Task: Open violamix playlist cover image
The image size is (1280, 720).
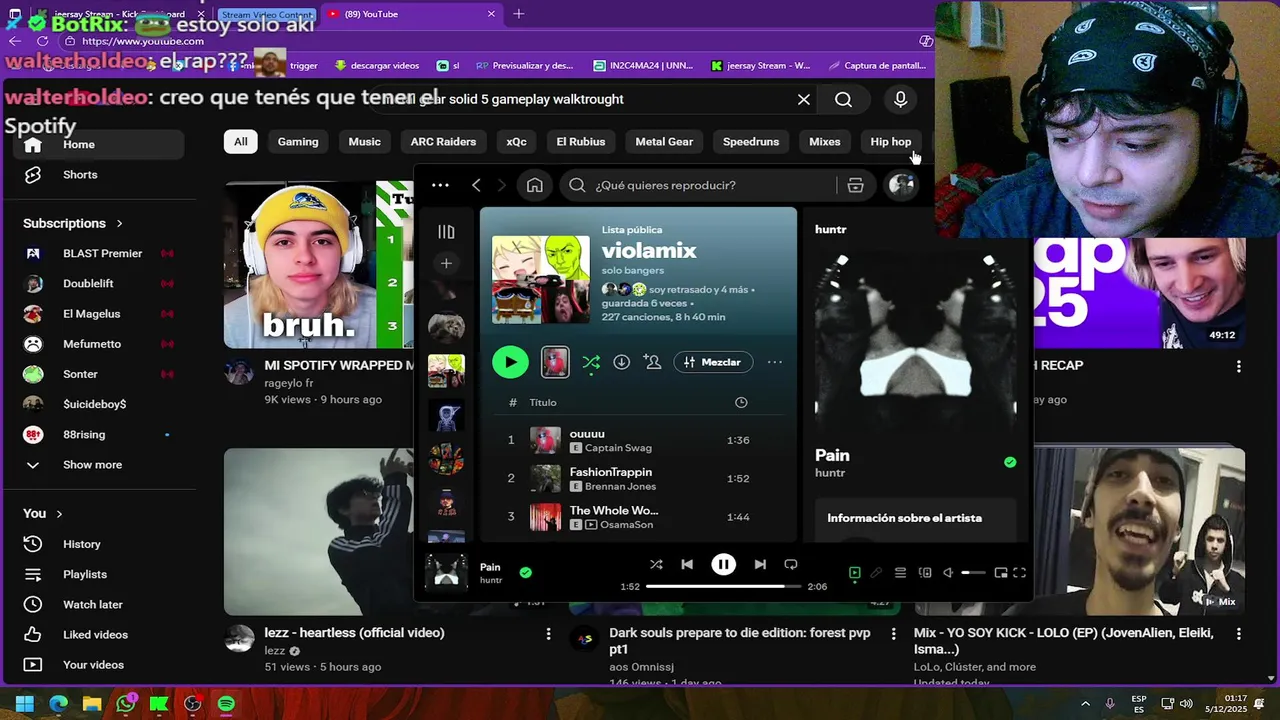Action: (x=541, y=279)
